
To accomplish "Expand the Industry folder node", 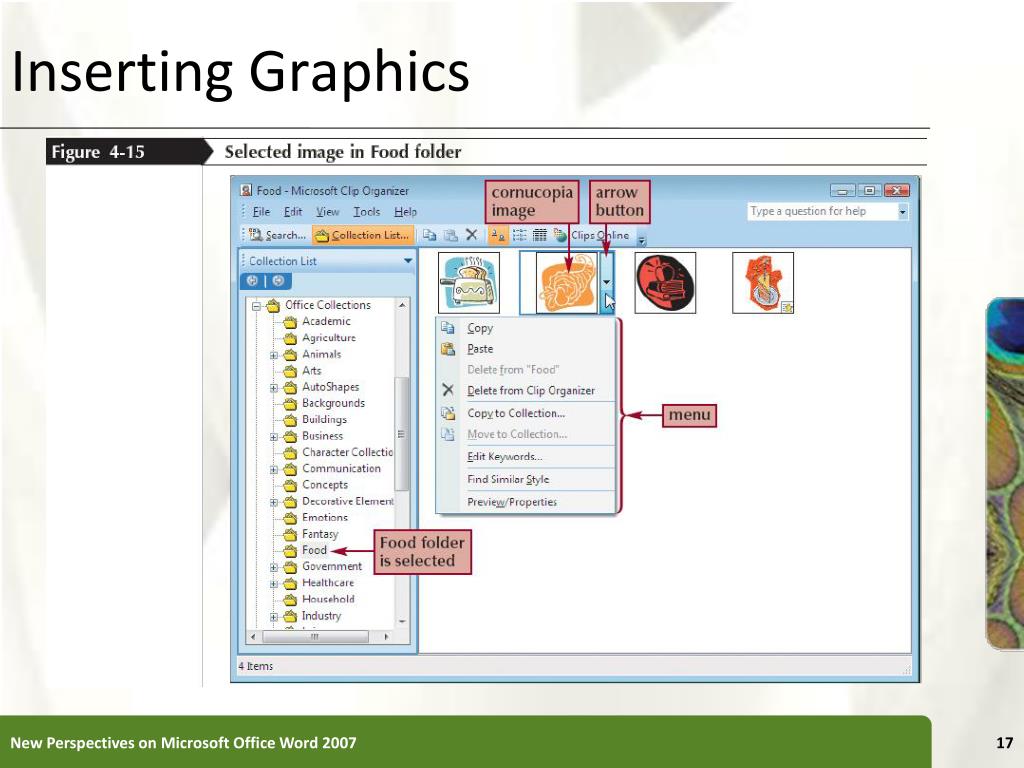I will 274,616.
